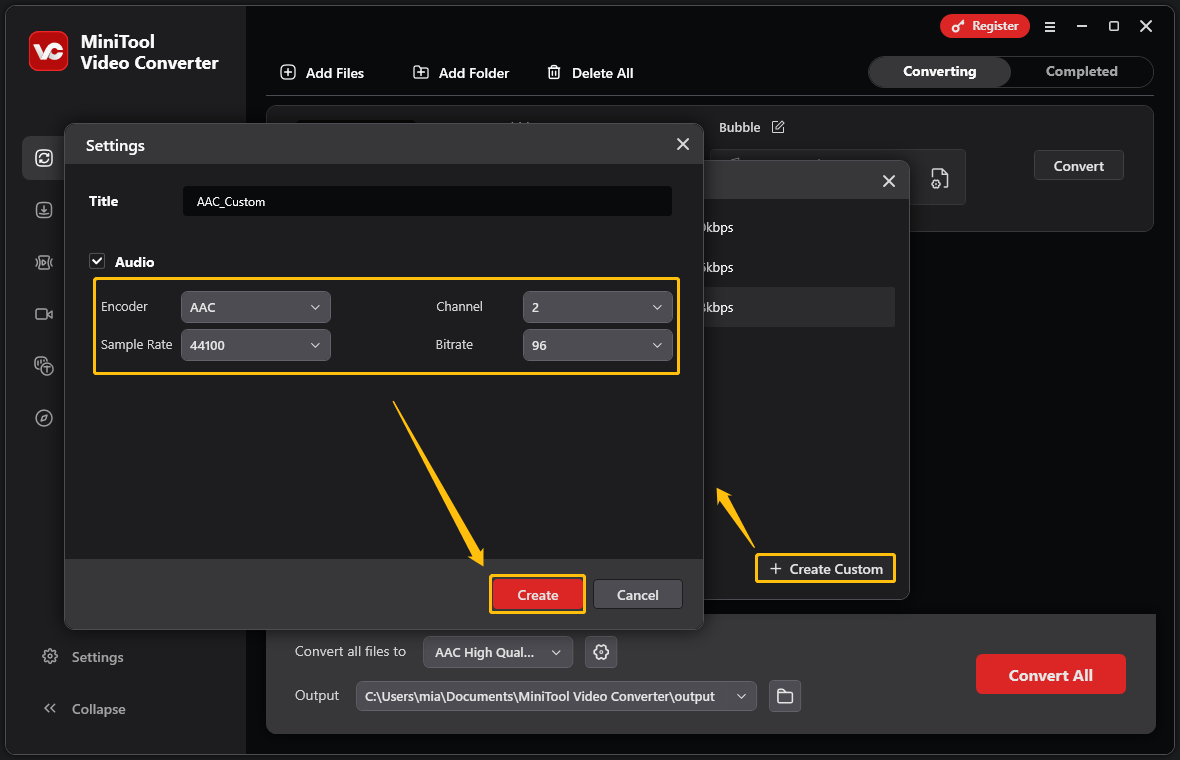Click the file settings icon near Convert
1180x760 pixels.
(938, 178)
